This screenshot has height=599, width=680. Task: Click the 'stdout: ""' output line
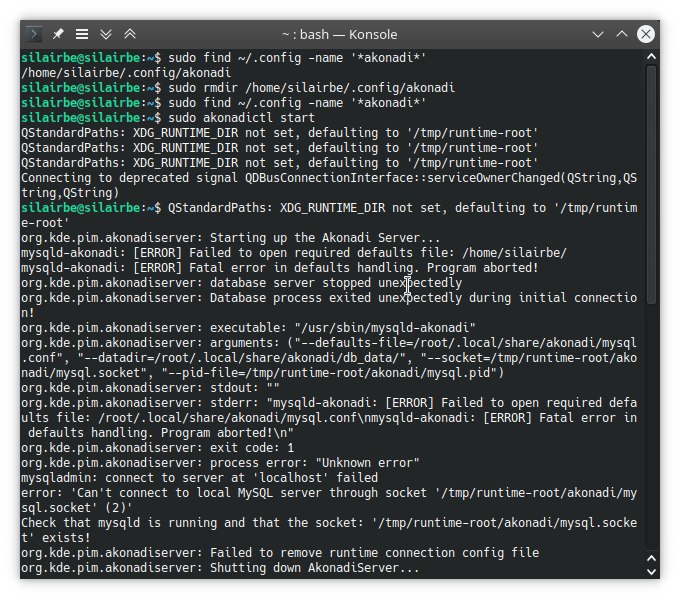point(150,388)
